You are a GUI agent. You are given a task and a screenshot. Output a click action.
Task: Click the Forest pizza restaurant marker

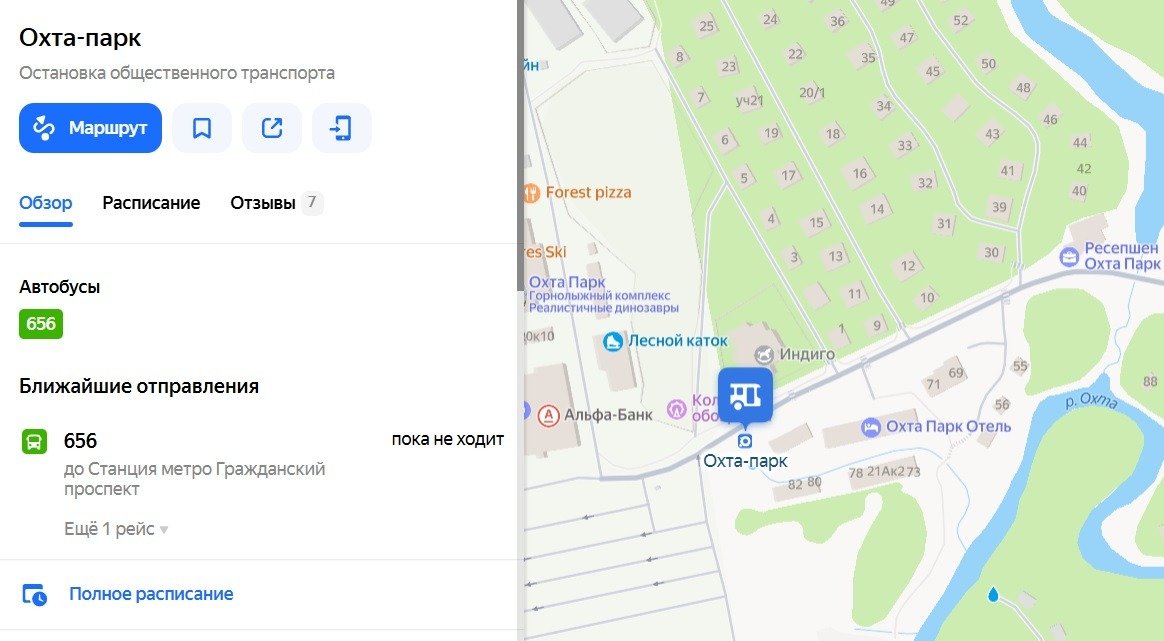coord(532,193)
